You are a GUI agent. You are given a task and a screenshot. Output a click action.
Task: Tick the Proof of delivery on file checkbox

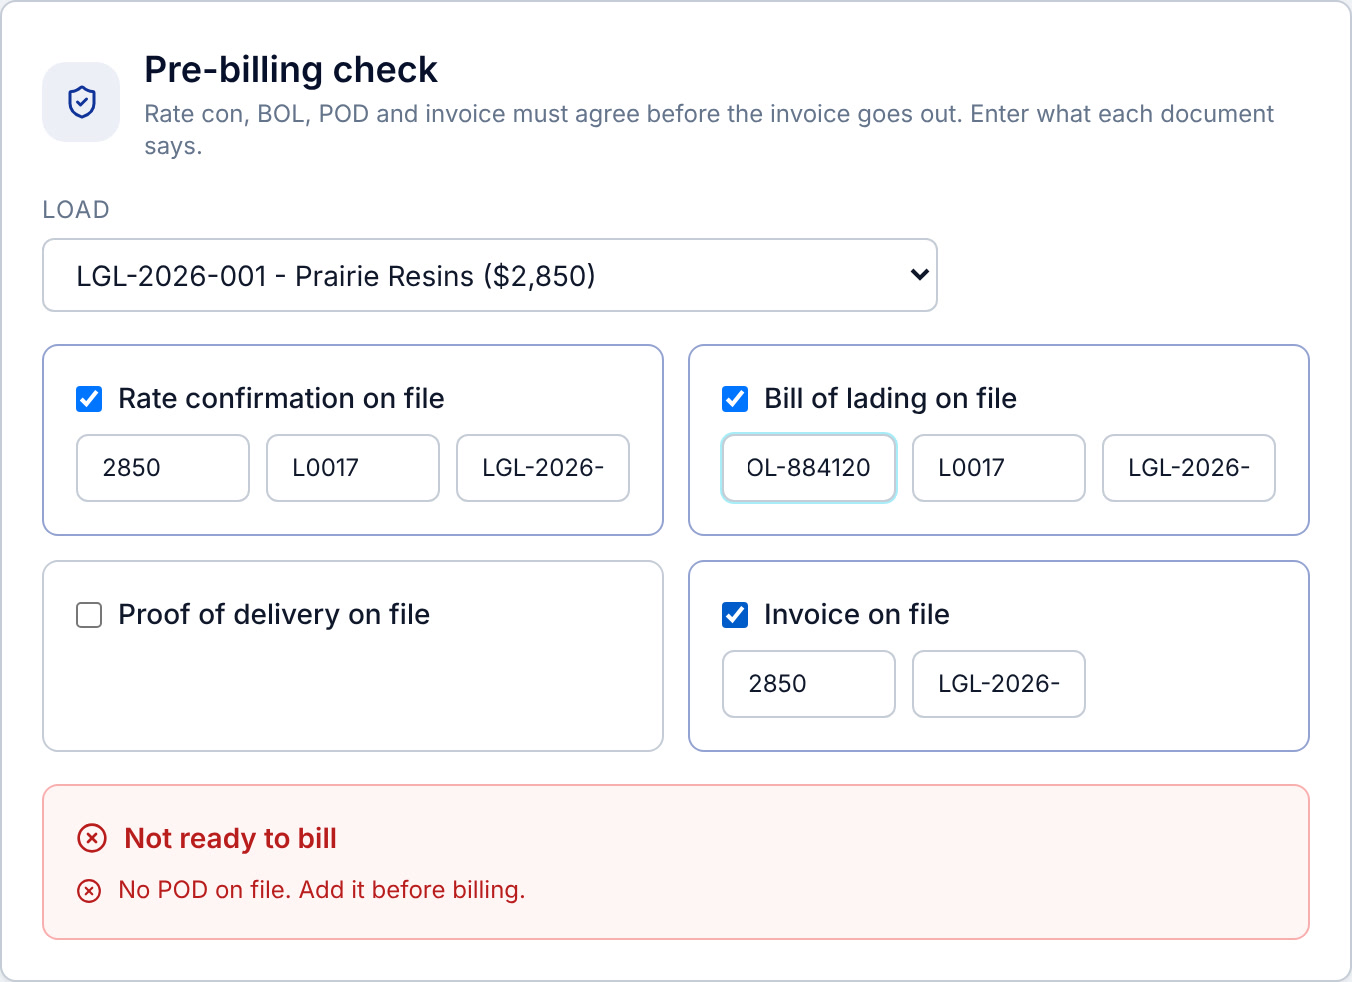pos(89,615)
